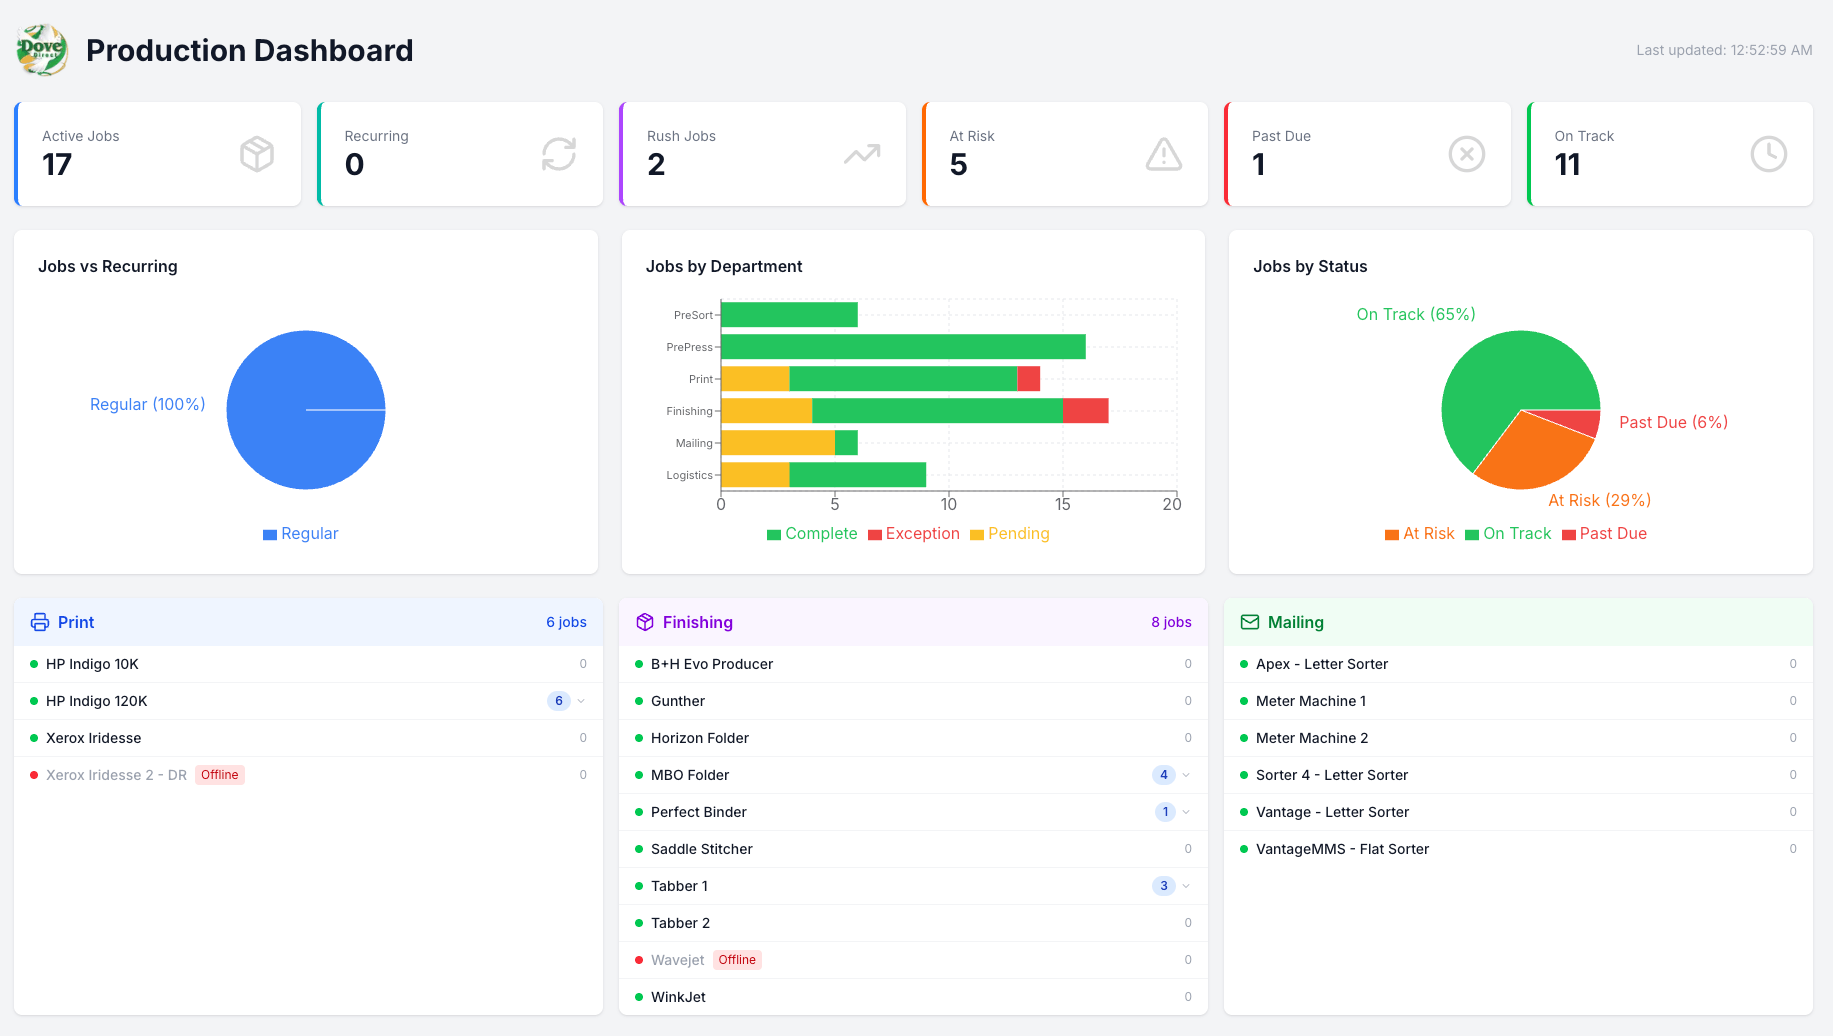Open the 8 jobs link in Finishing

pos(1171,622)
